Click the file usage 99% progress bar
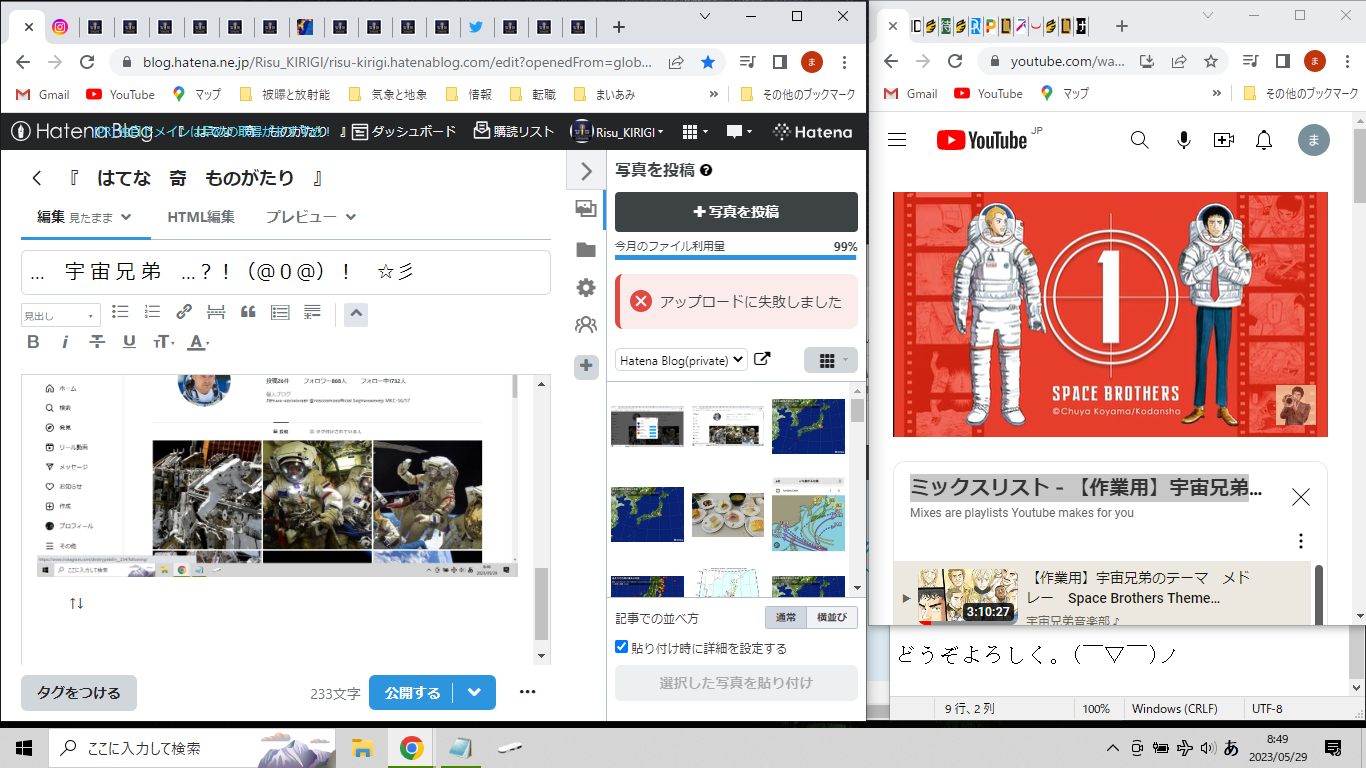The height and width of the screenshot is (768, 1366). click(736, 257)
